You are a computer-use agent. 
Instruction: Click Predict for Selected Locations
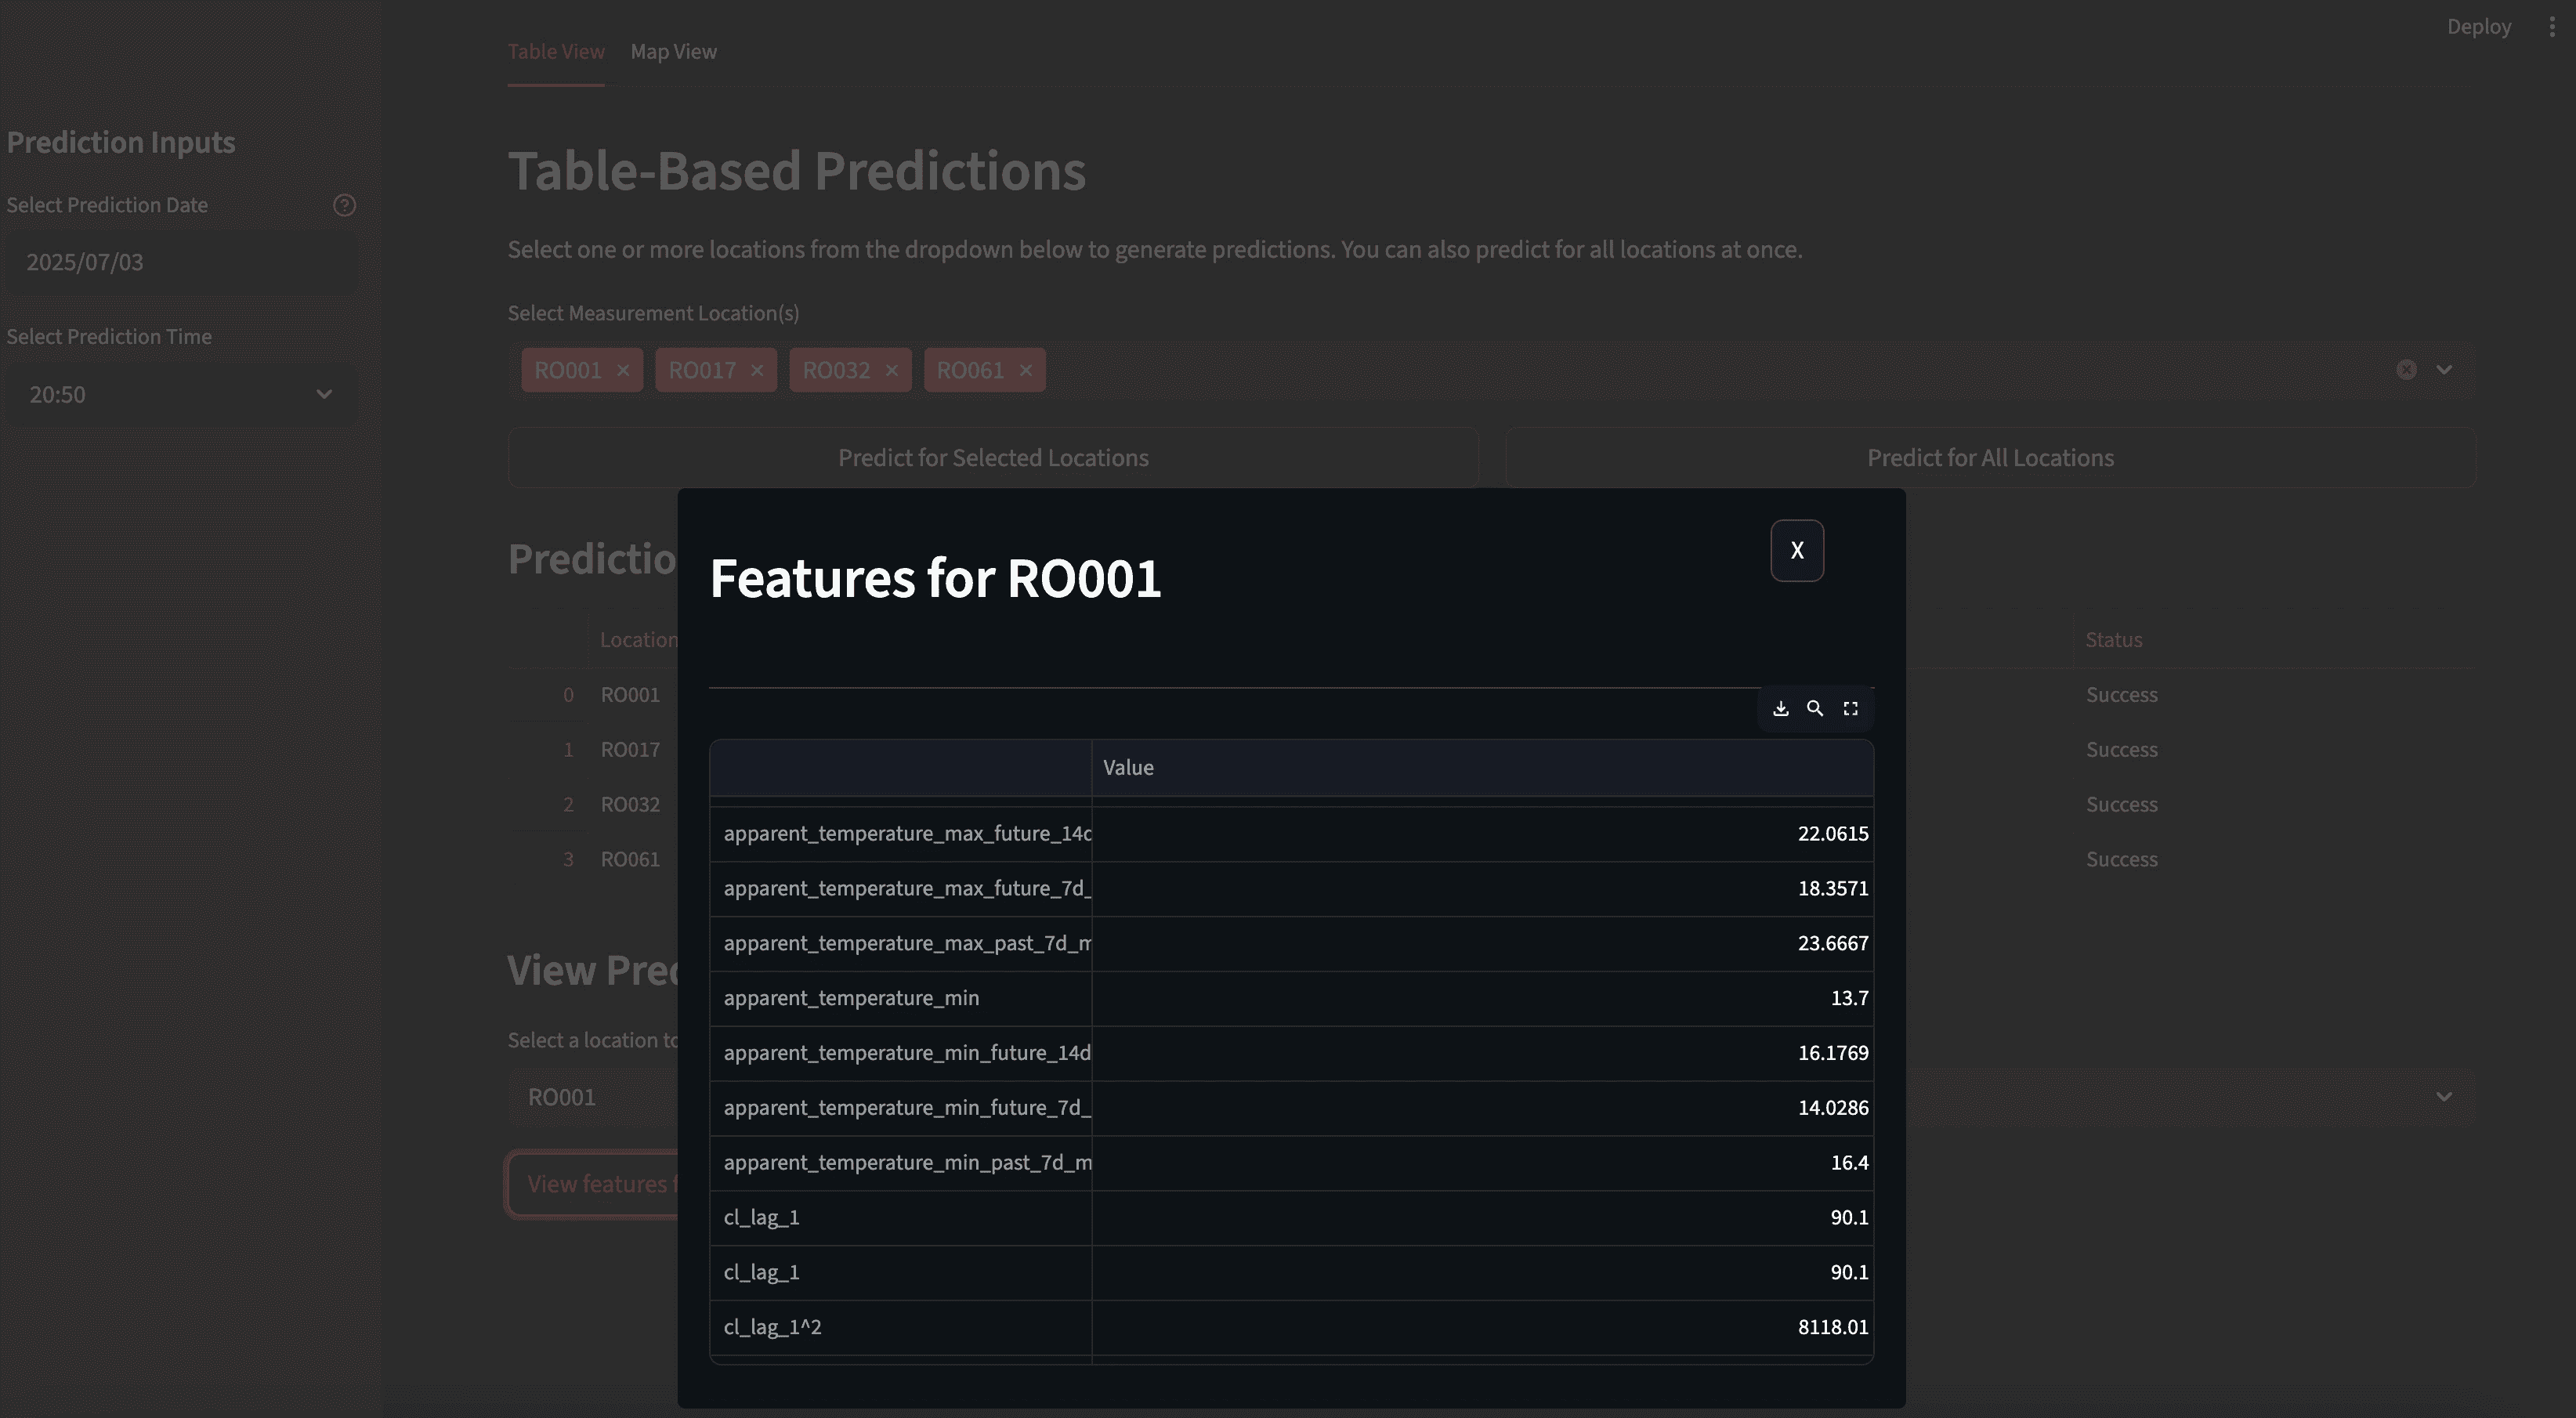pyautogui.click(x=993, y=457)
